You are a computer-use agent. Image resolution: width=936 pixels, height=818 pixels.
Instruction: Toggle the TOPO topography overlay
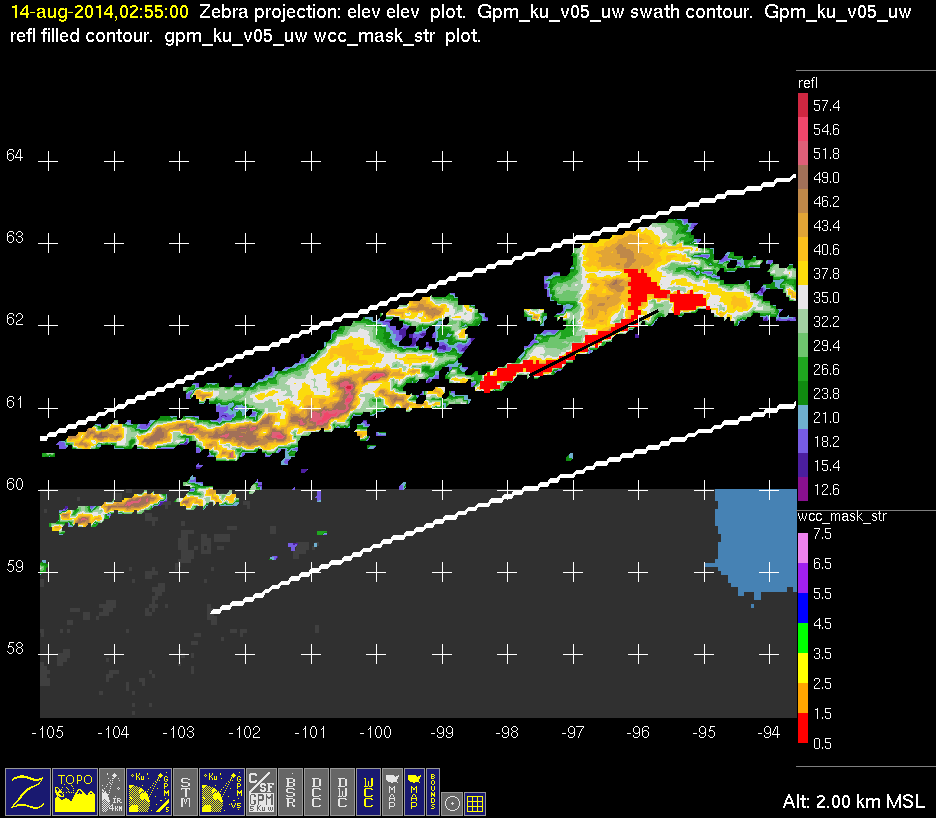[x=75, y=791]
